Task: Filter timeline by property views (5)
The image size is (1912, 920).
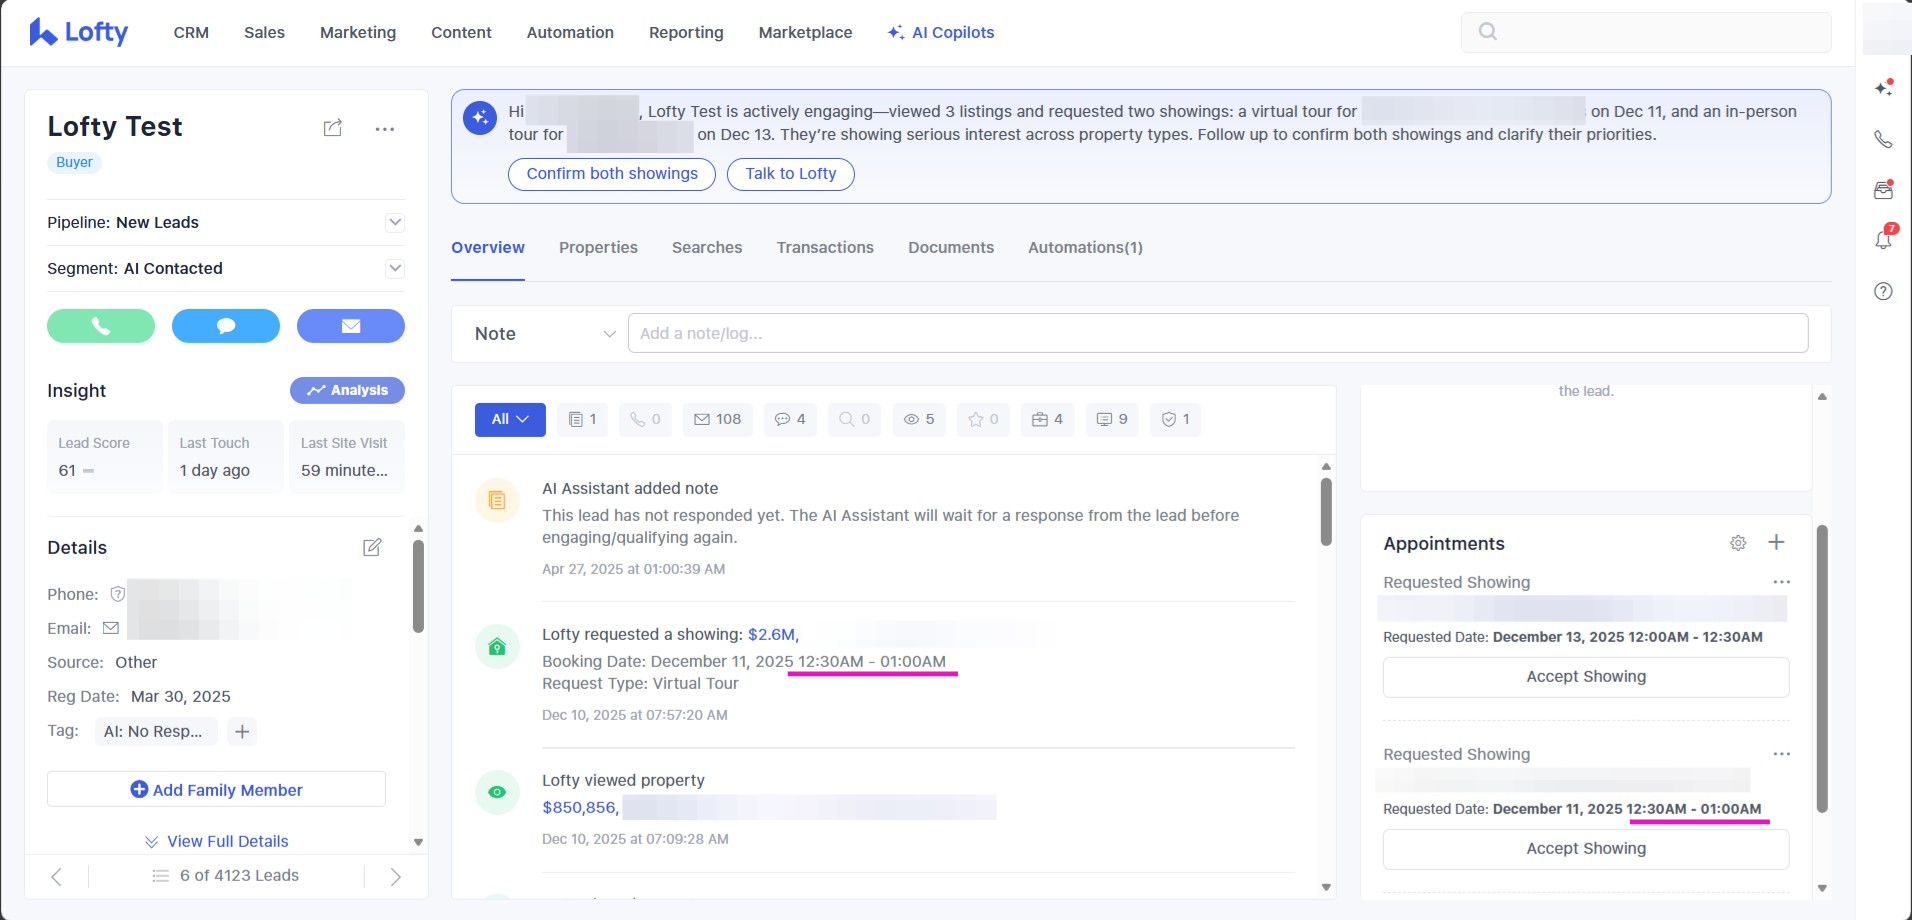Action: [x=919, y=419]
